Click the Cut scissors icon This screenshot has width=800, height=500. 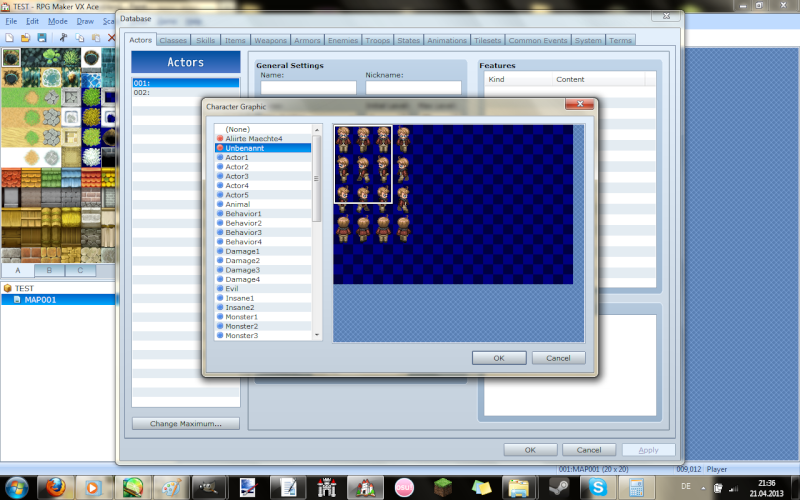pyautogui.click(x=63, y=38)
